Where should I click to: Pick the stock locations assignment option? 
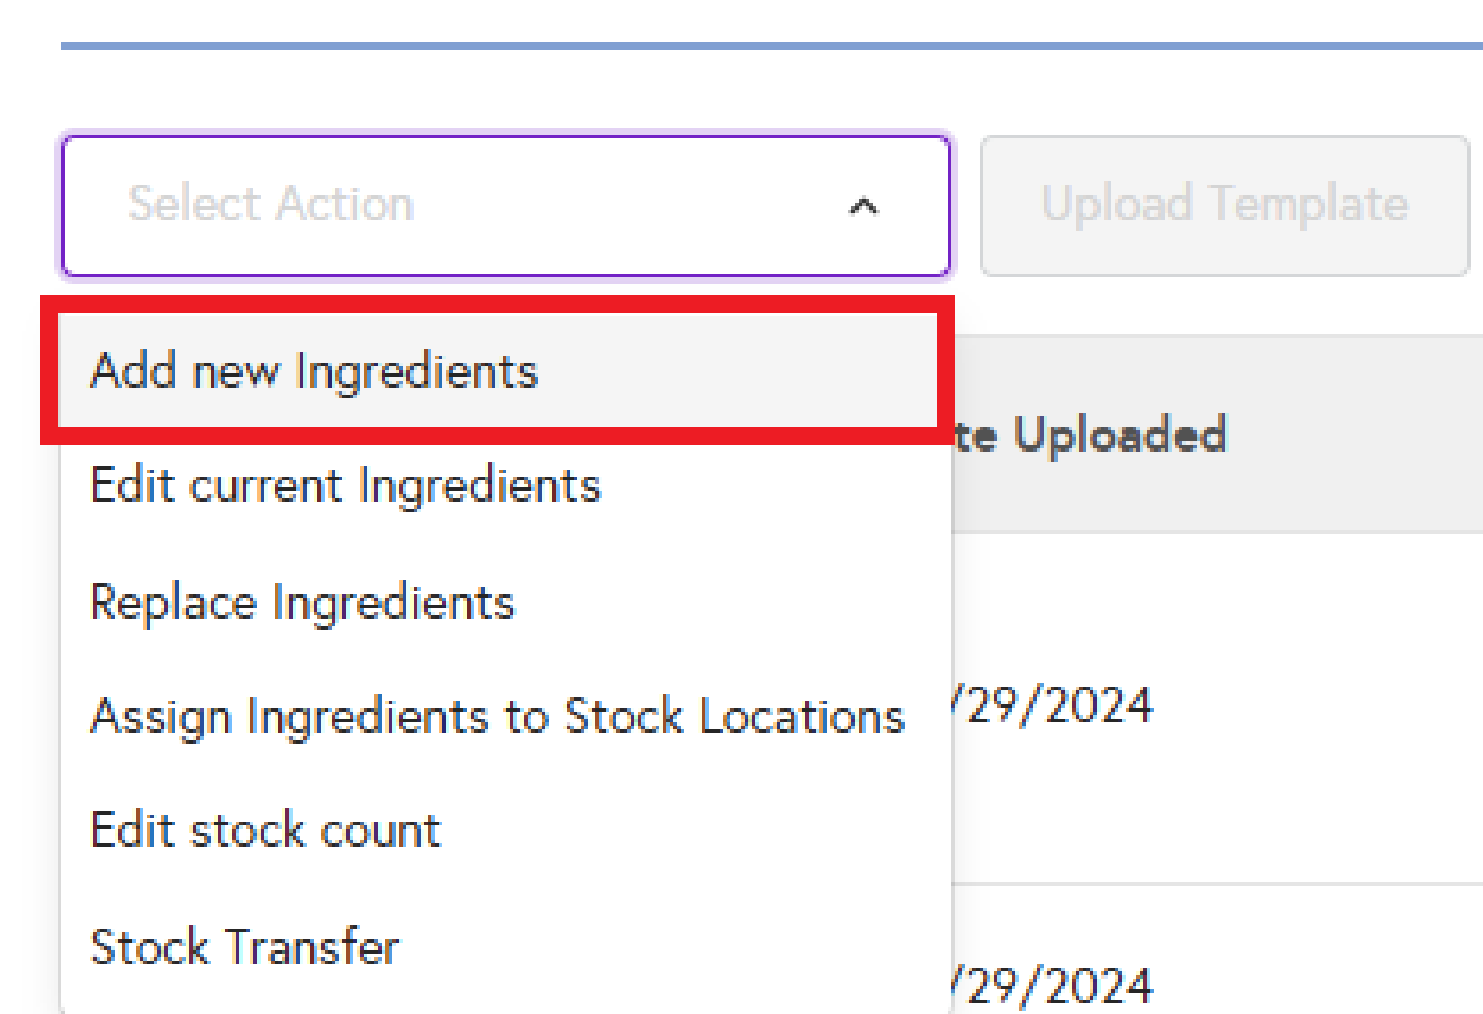(497, 717)
